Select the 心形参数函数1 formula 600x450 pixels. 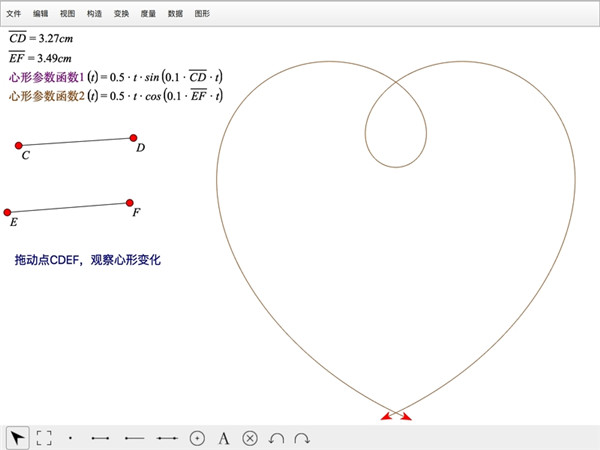pos(116,77)
